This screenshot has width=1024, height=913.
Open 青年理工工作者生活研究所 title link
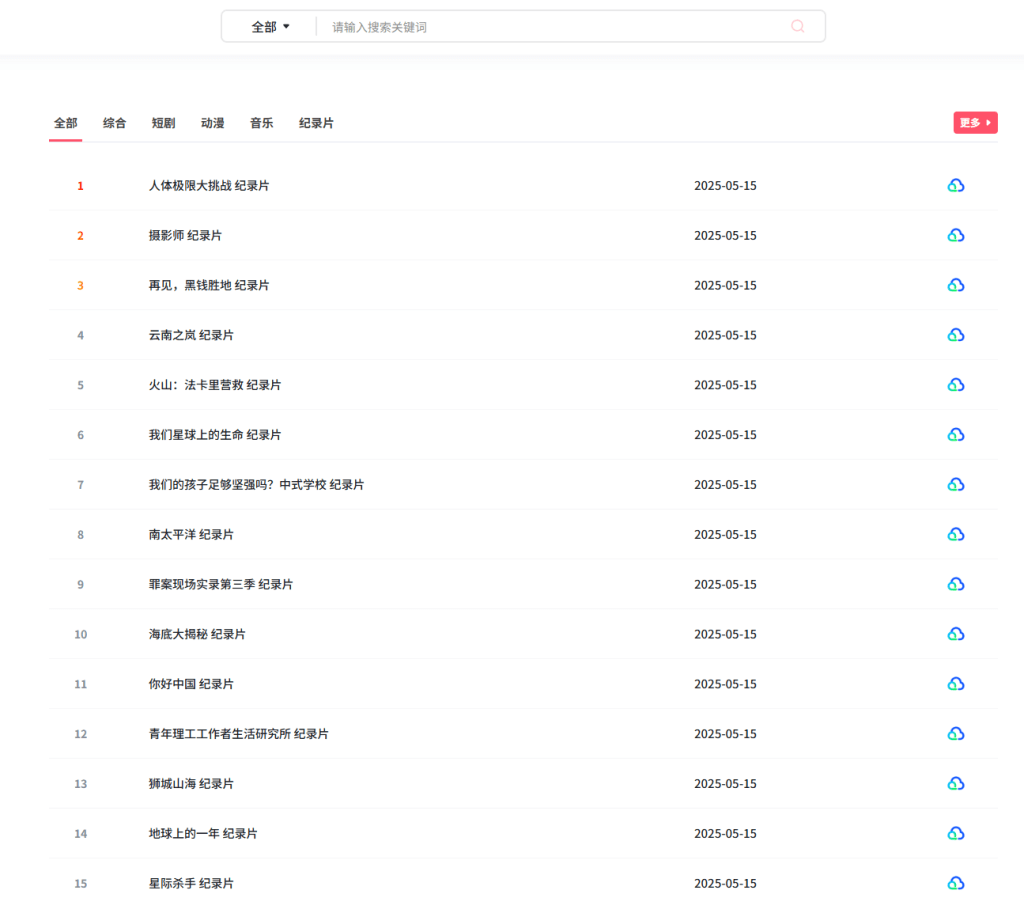tap(238, 734)
